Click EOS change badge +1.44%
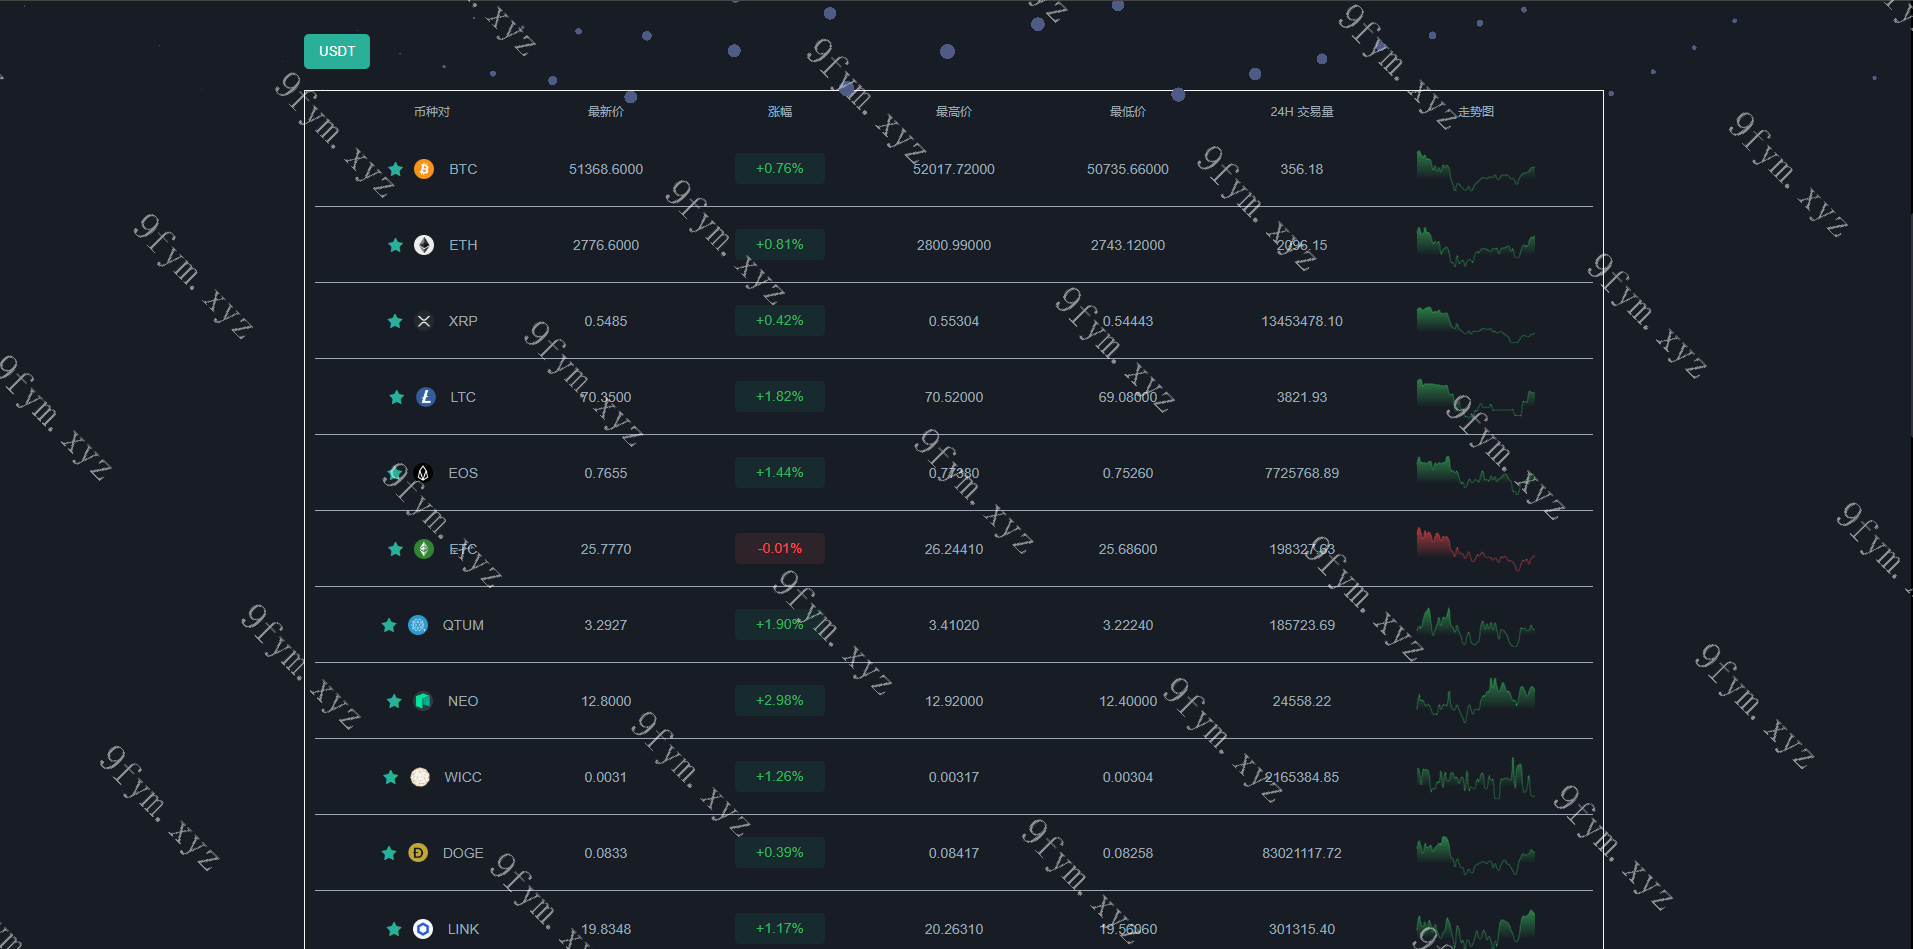 click(780, 473)
